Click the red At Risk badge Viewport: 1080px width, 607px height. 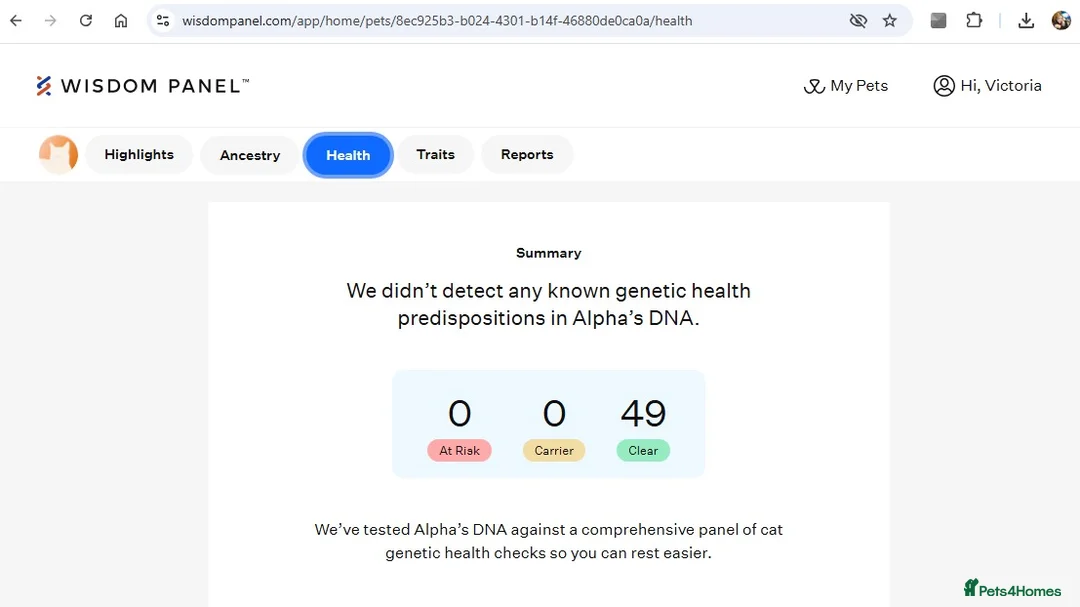point(460,451)
